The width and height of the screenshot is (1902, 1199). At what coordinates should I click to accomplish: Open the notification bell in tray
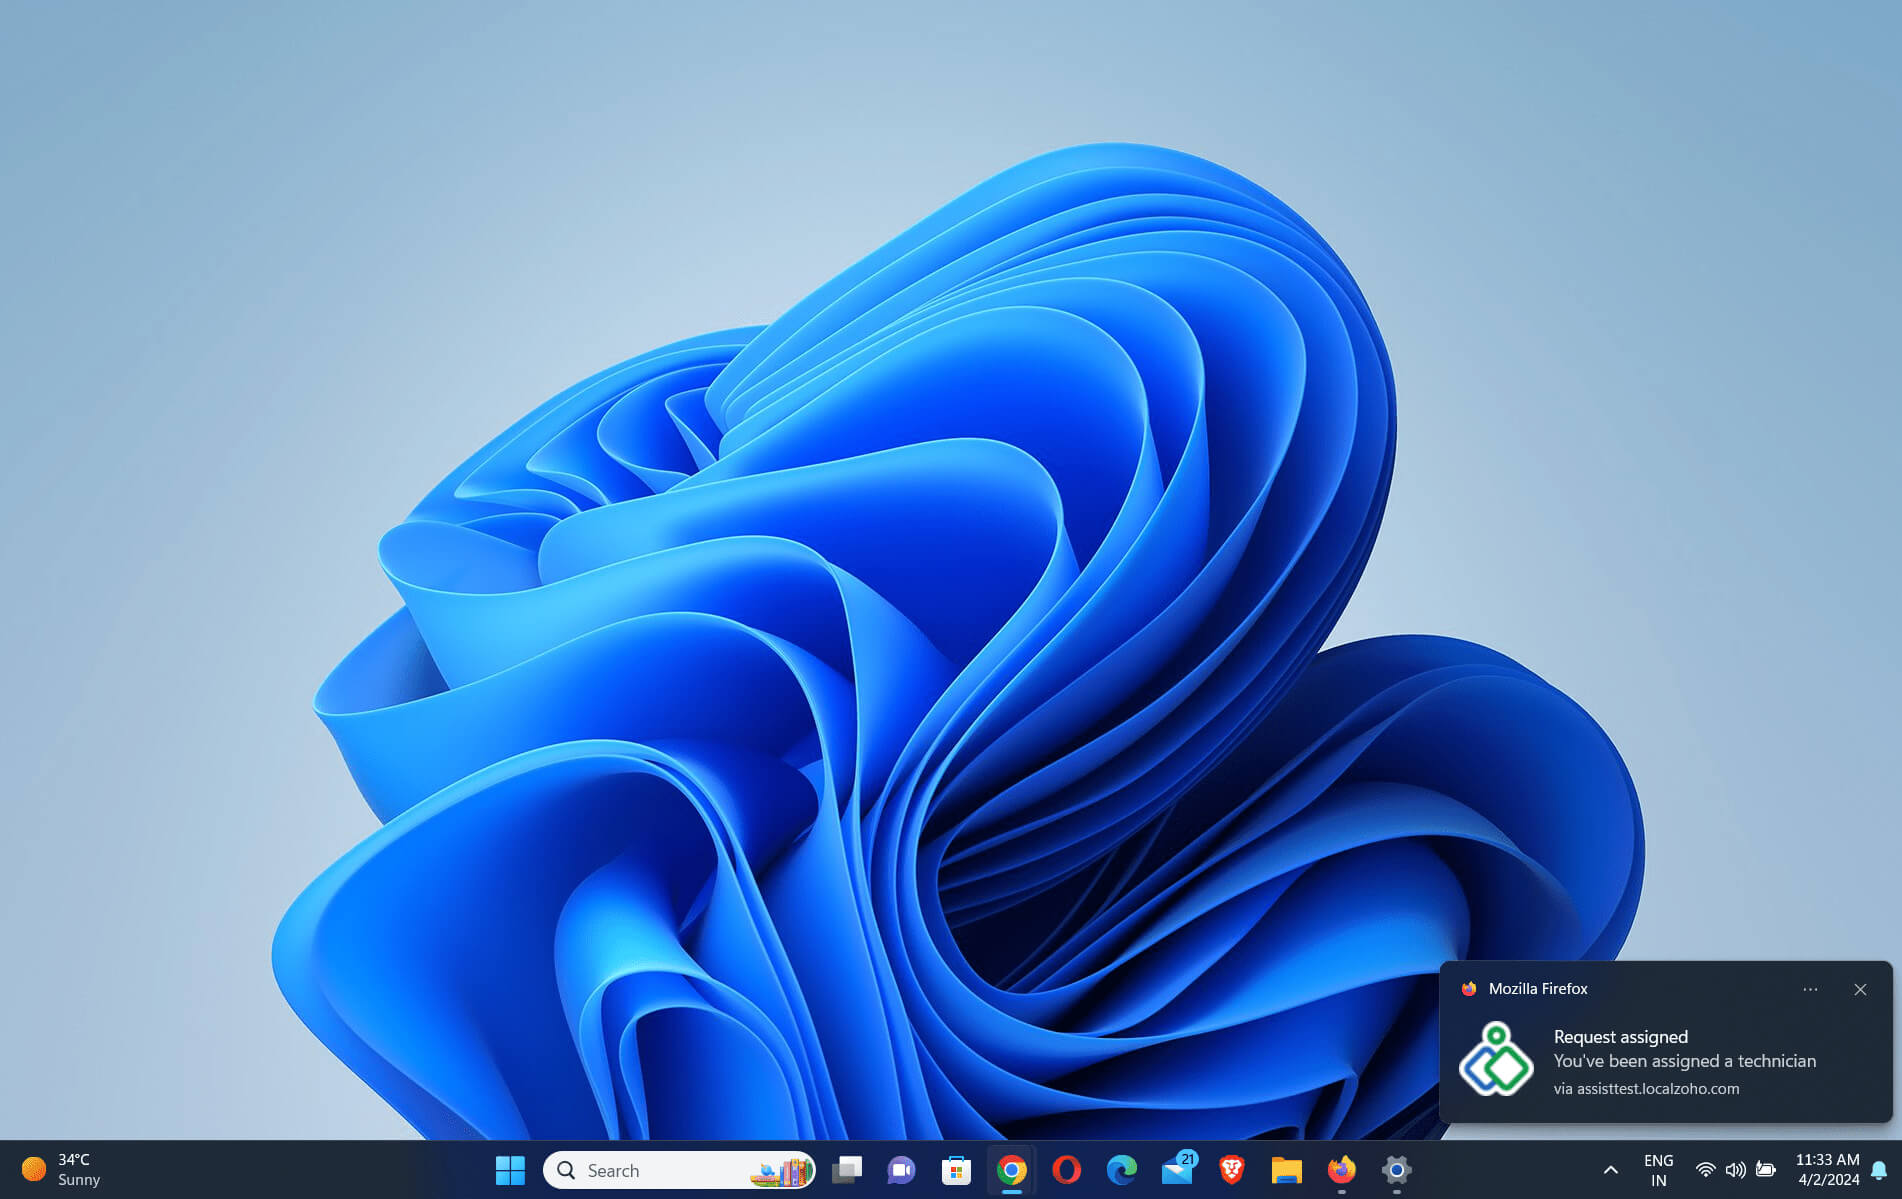pyautogui.click(x=1879, y=1170)
